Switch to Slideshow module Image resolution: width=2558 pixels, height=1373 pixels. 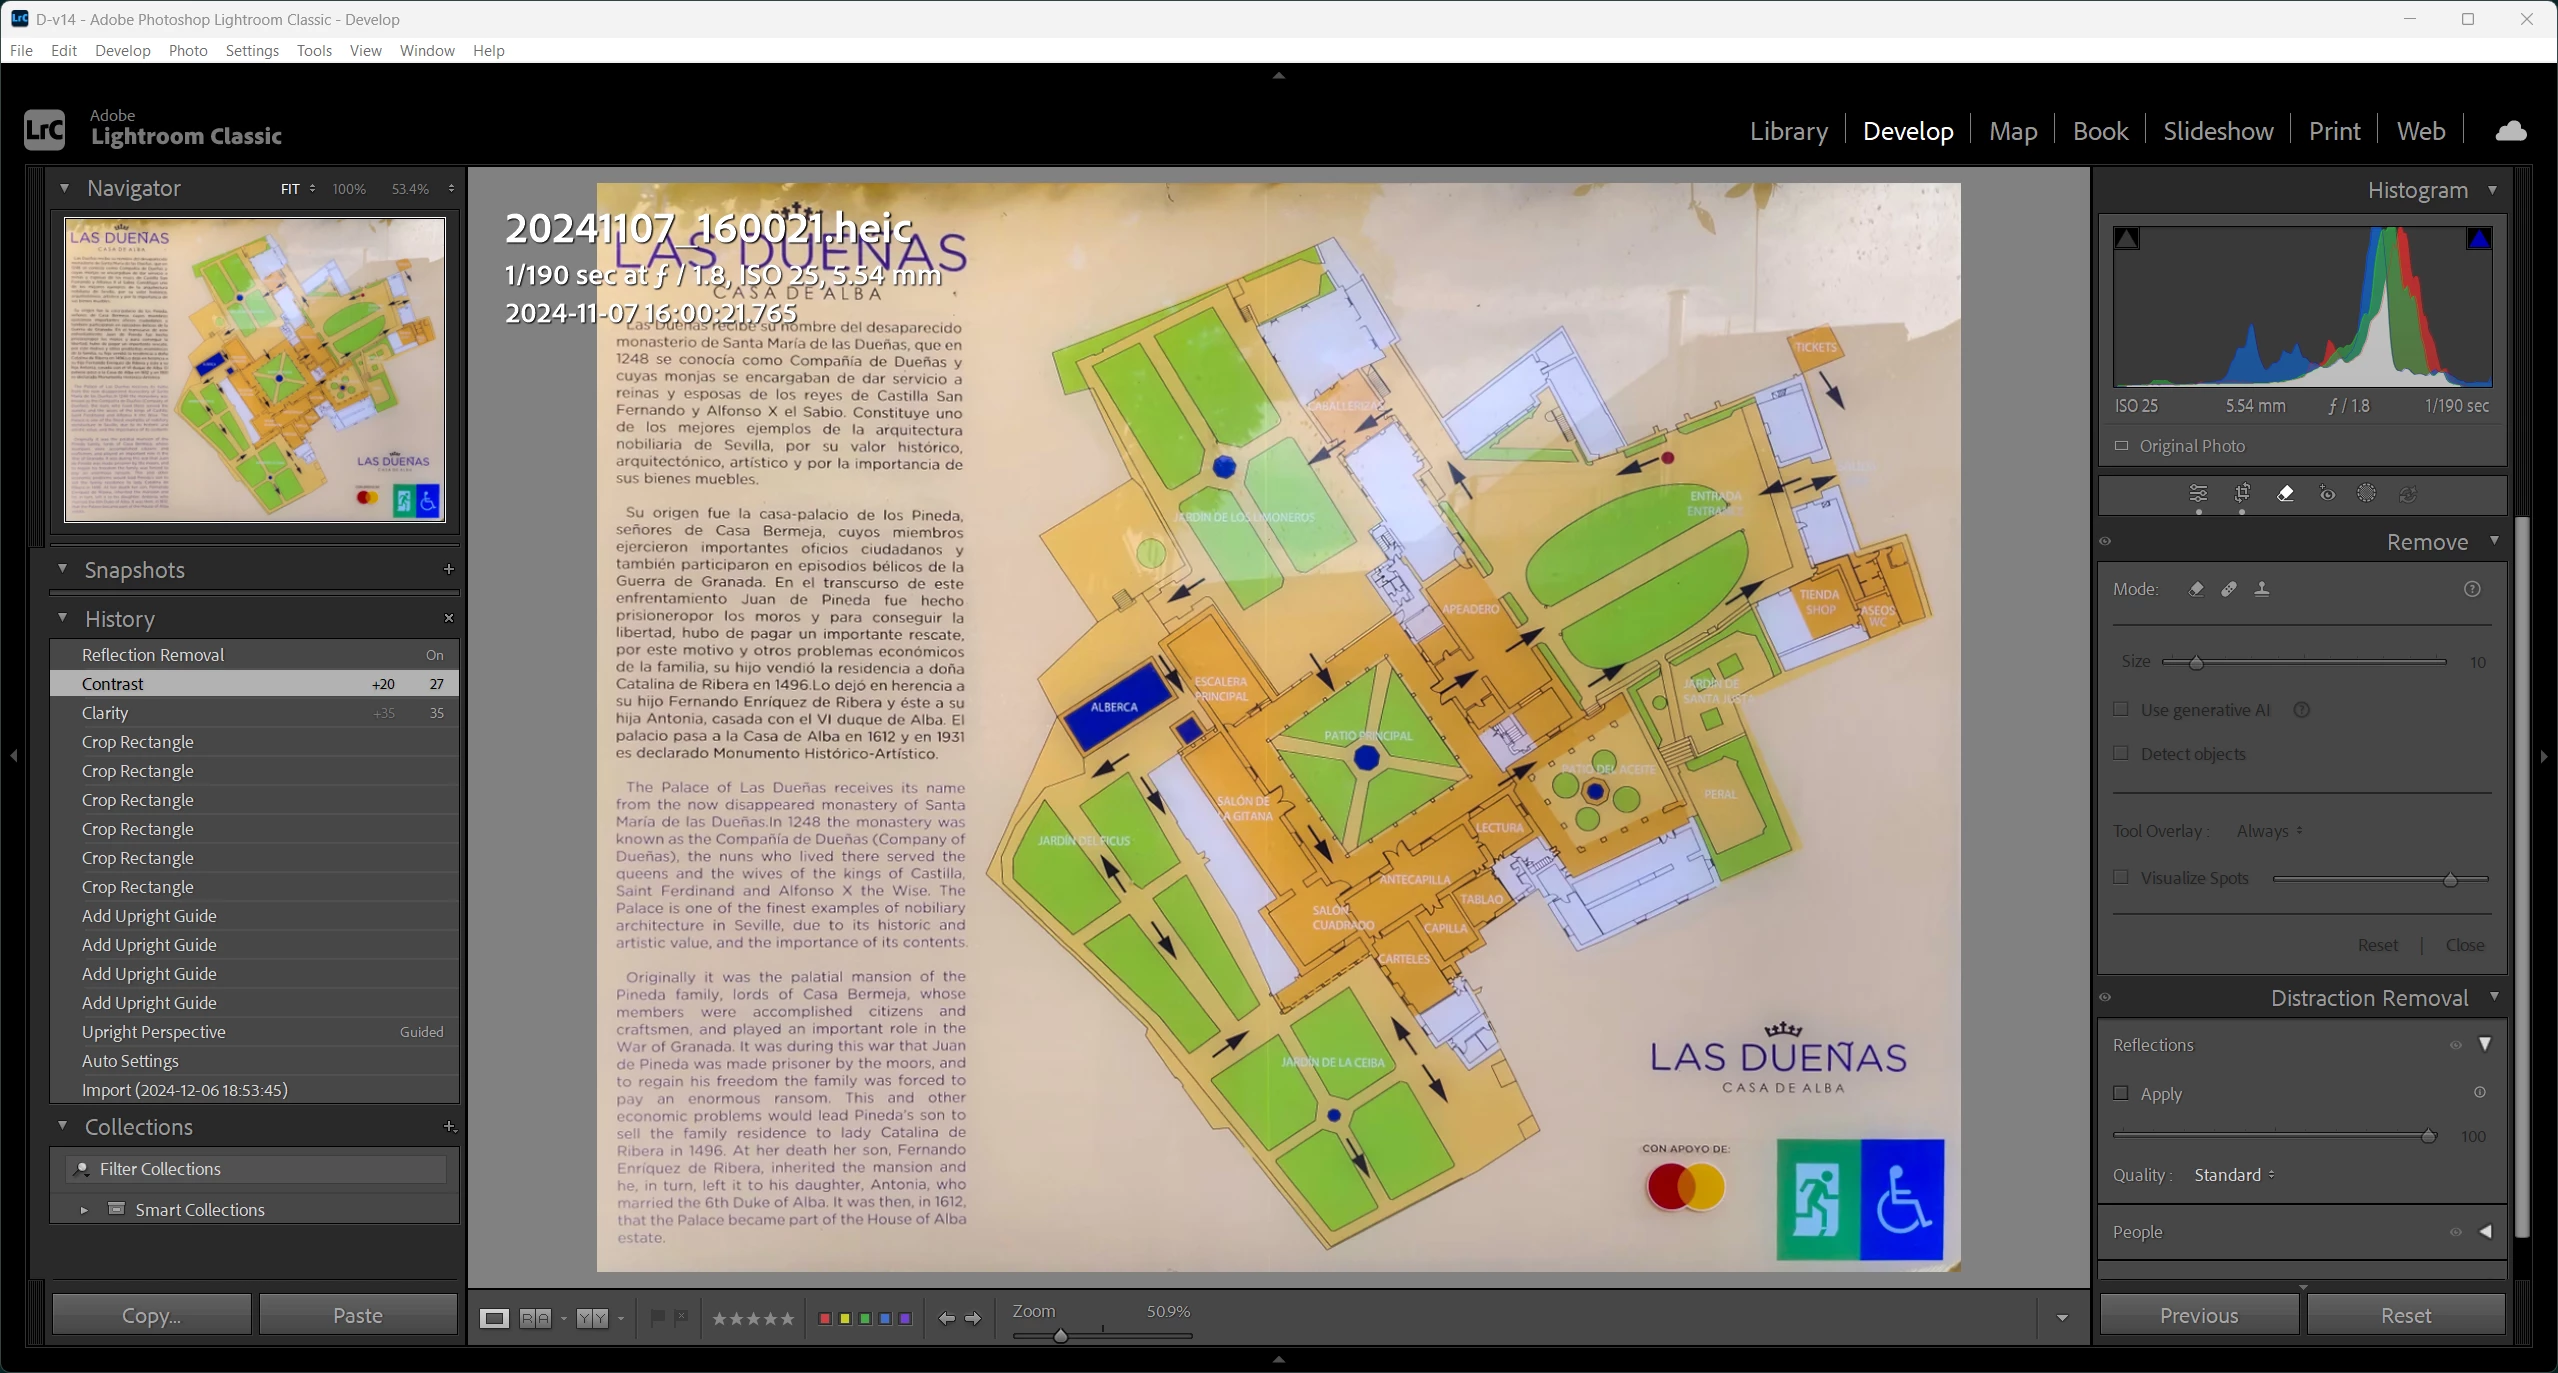2218,131
